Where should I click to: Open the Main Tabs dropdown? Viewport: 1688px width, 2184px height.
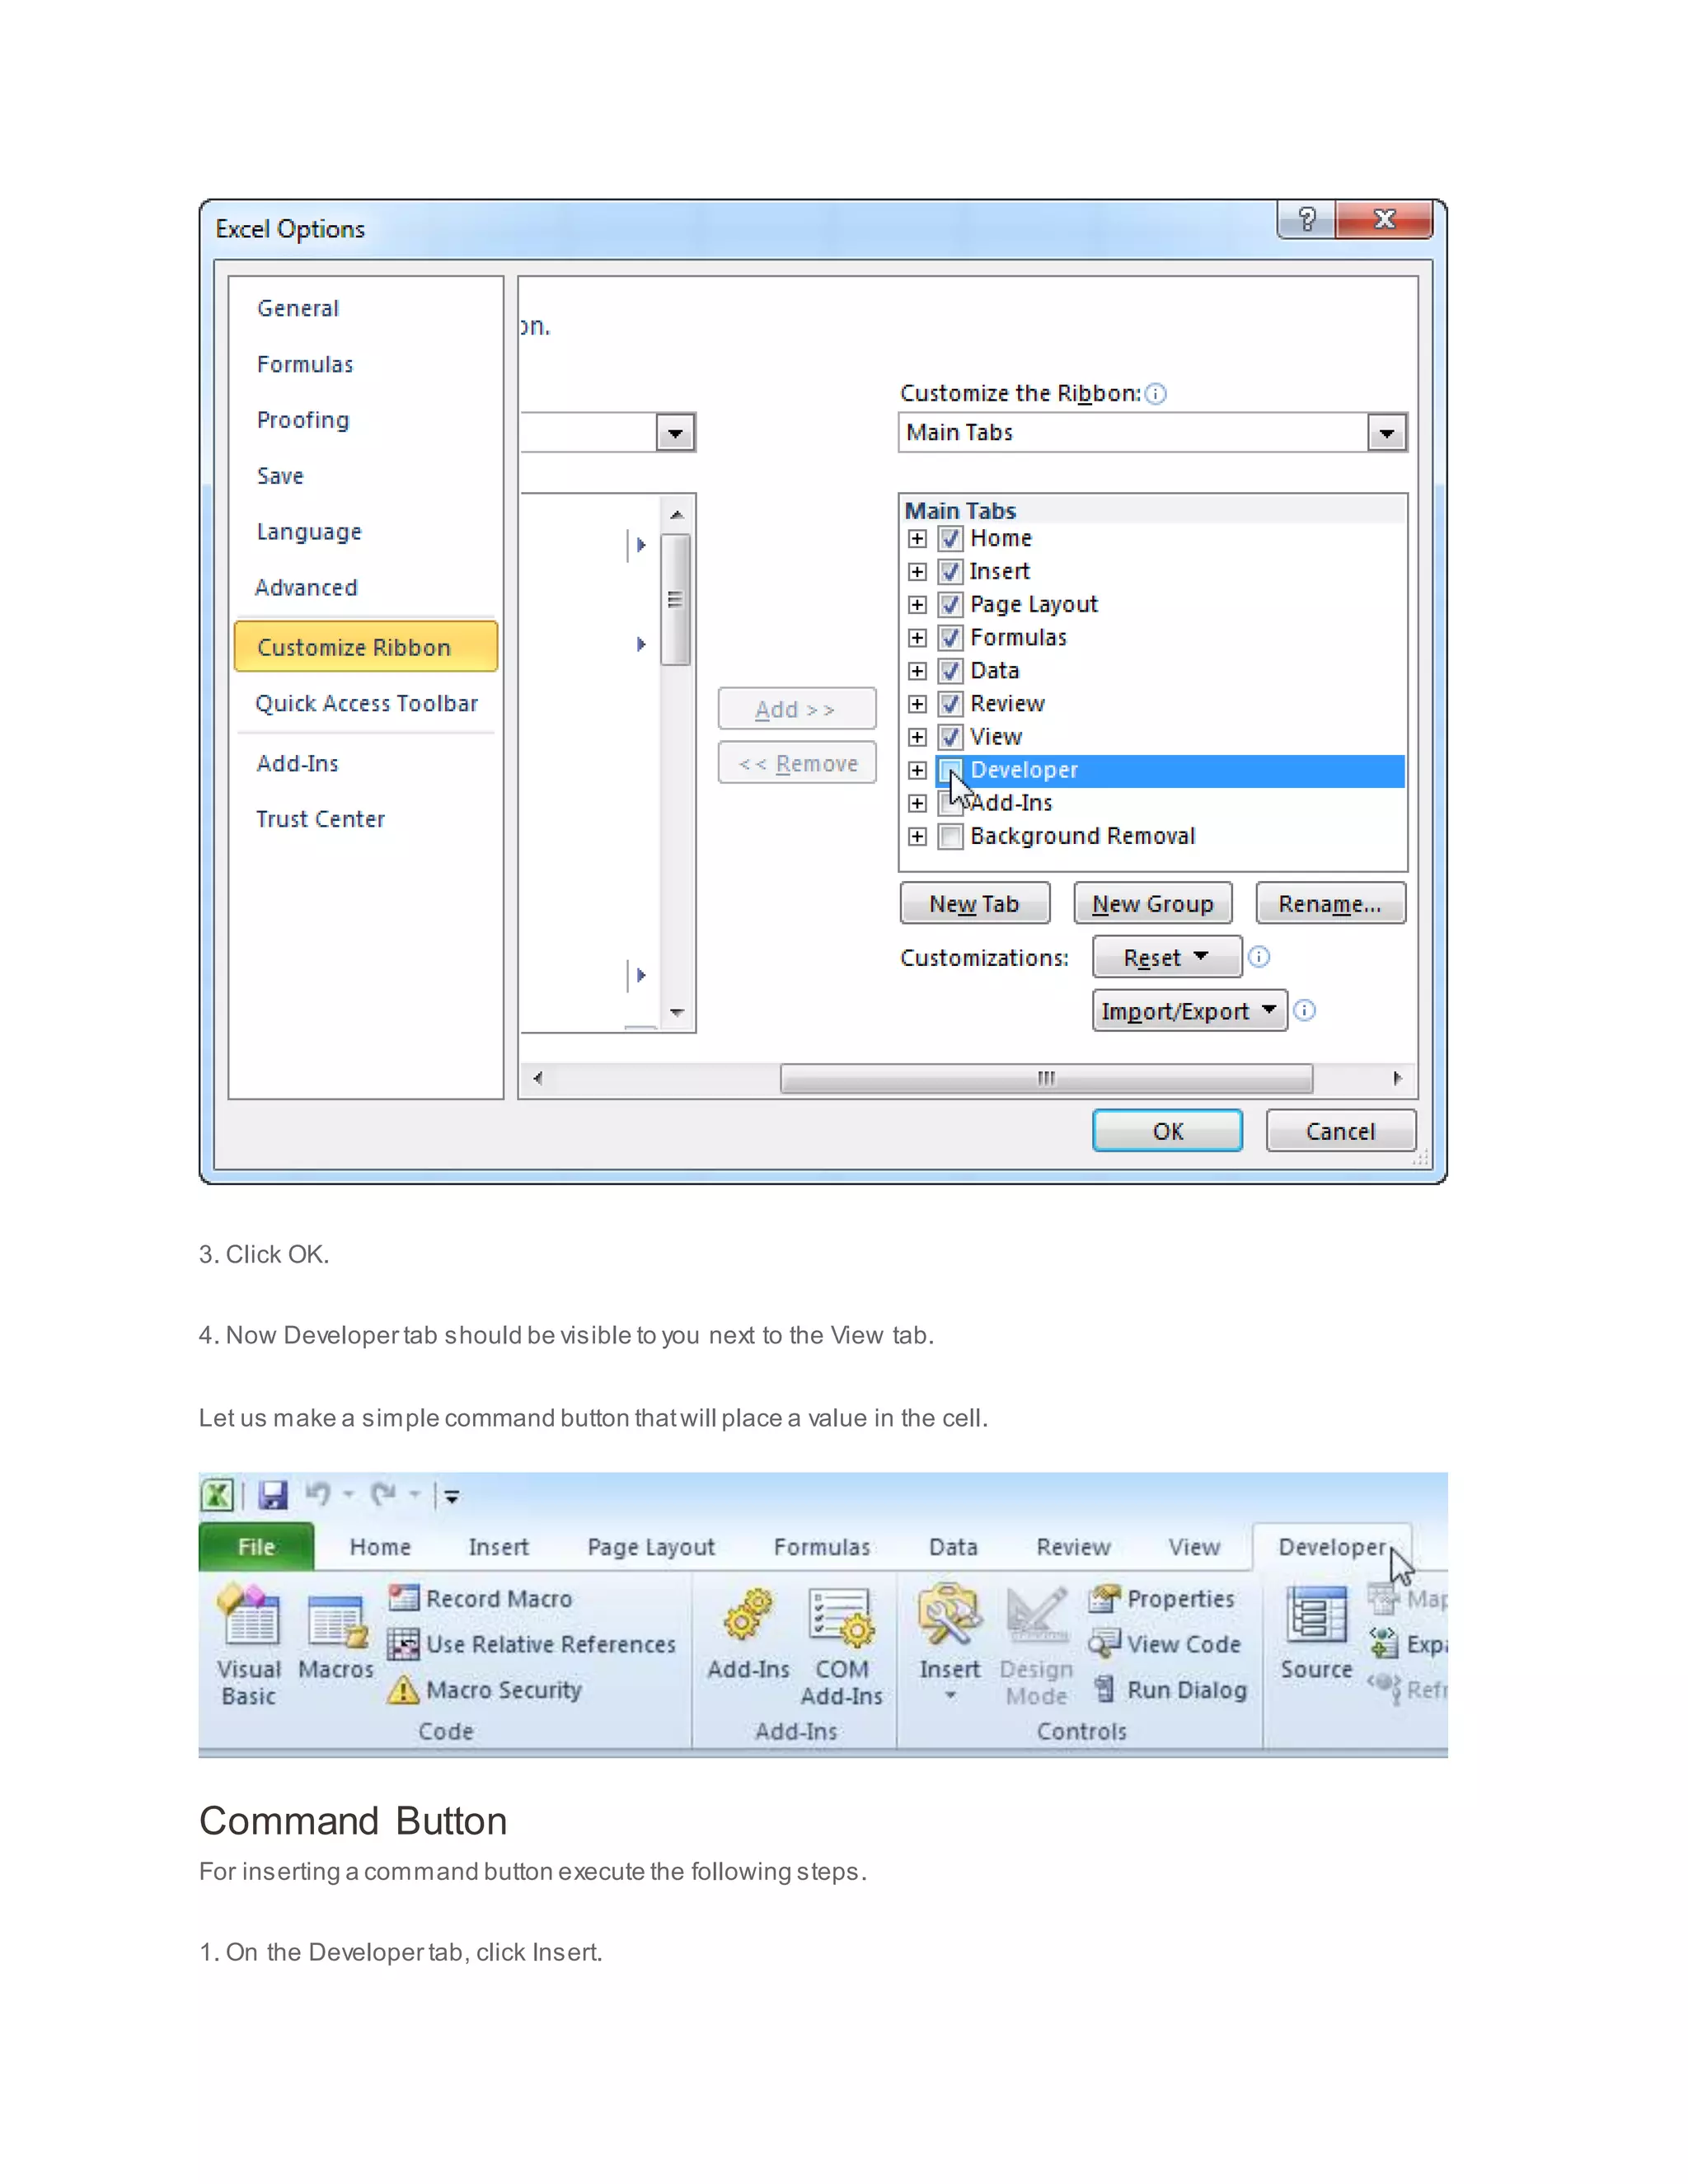click(x=1386, y=433)
